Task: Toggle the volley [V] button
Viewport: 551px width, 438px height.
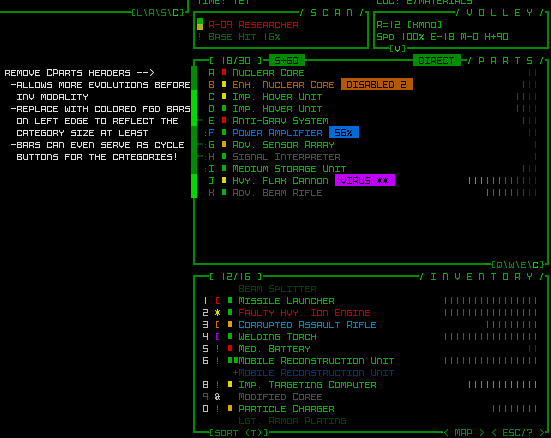Action: coord(397,49)
